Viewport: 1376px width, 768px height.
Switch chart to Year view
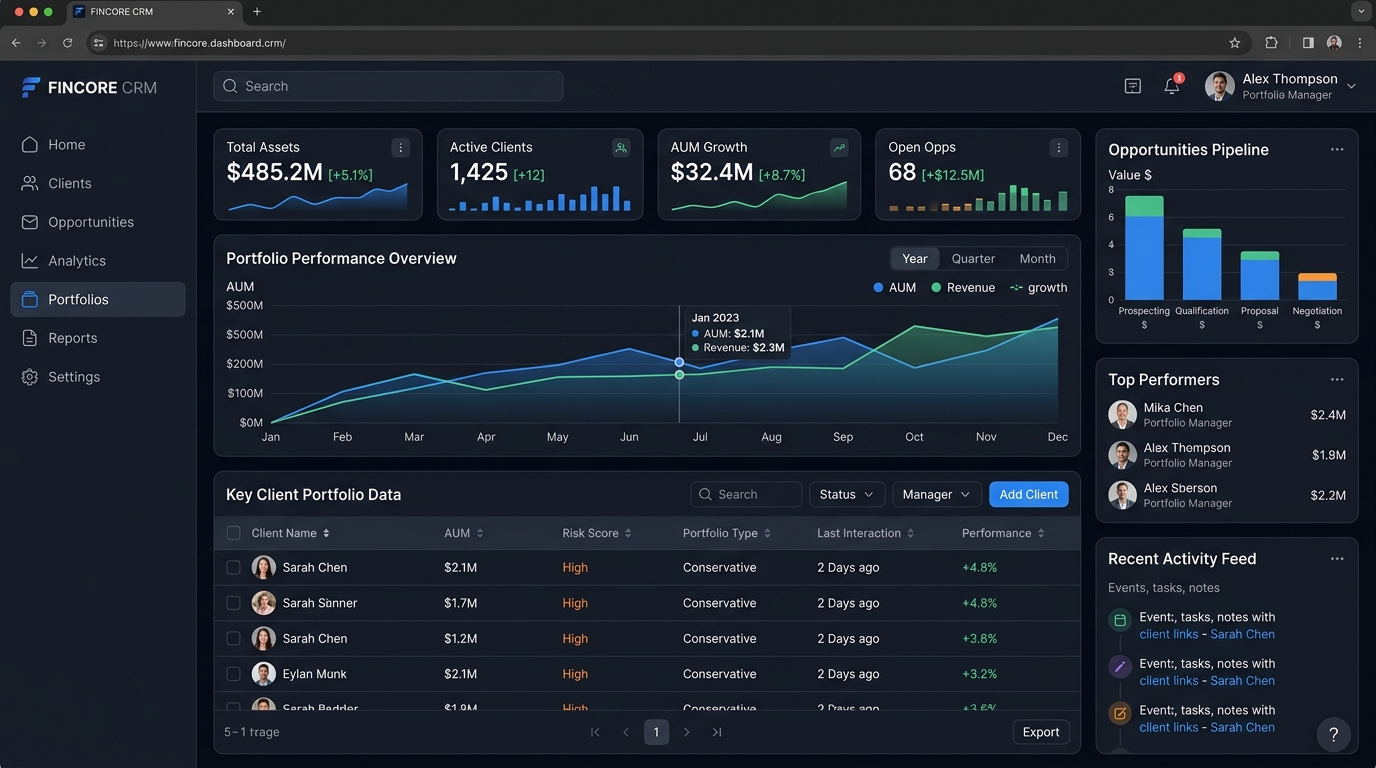(x=915, y=258)
